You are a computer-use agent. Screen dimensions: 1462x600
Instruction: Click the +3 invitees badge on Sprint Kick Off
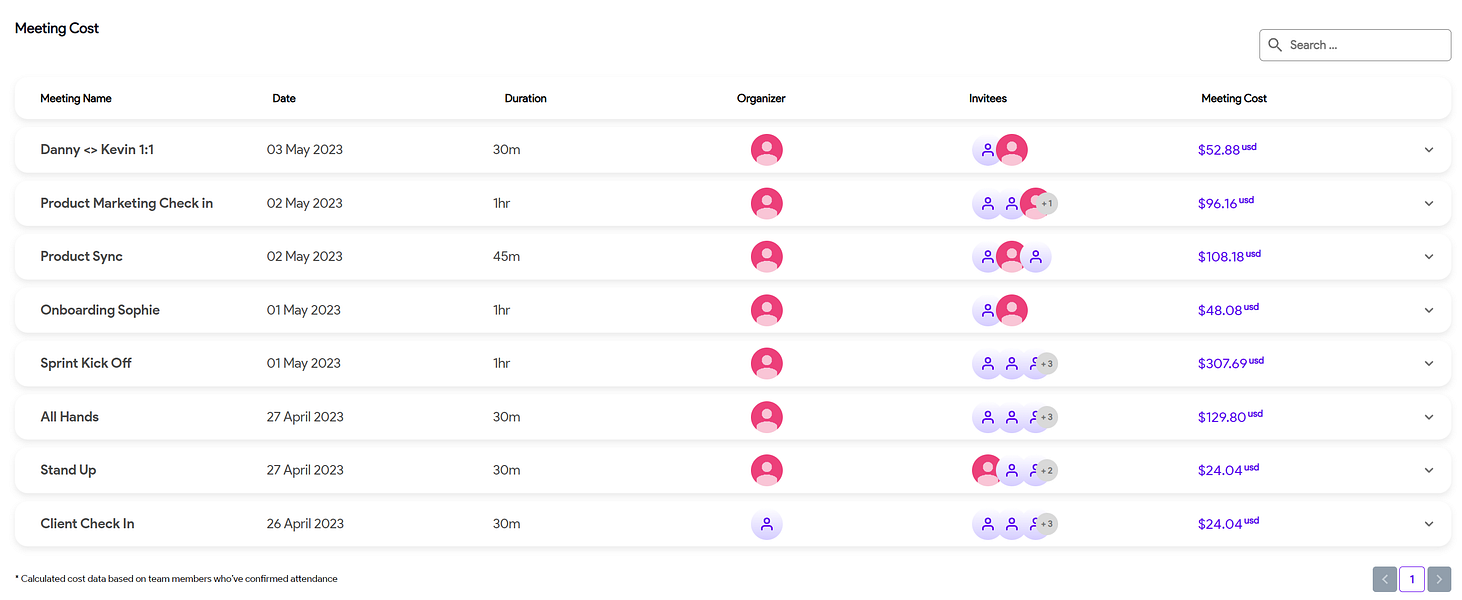tap(1046, 364)
